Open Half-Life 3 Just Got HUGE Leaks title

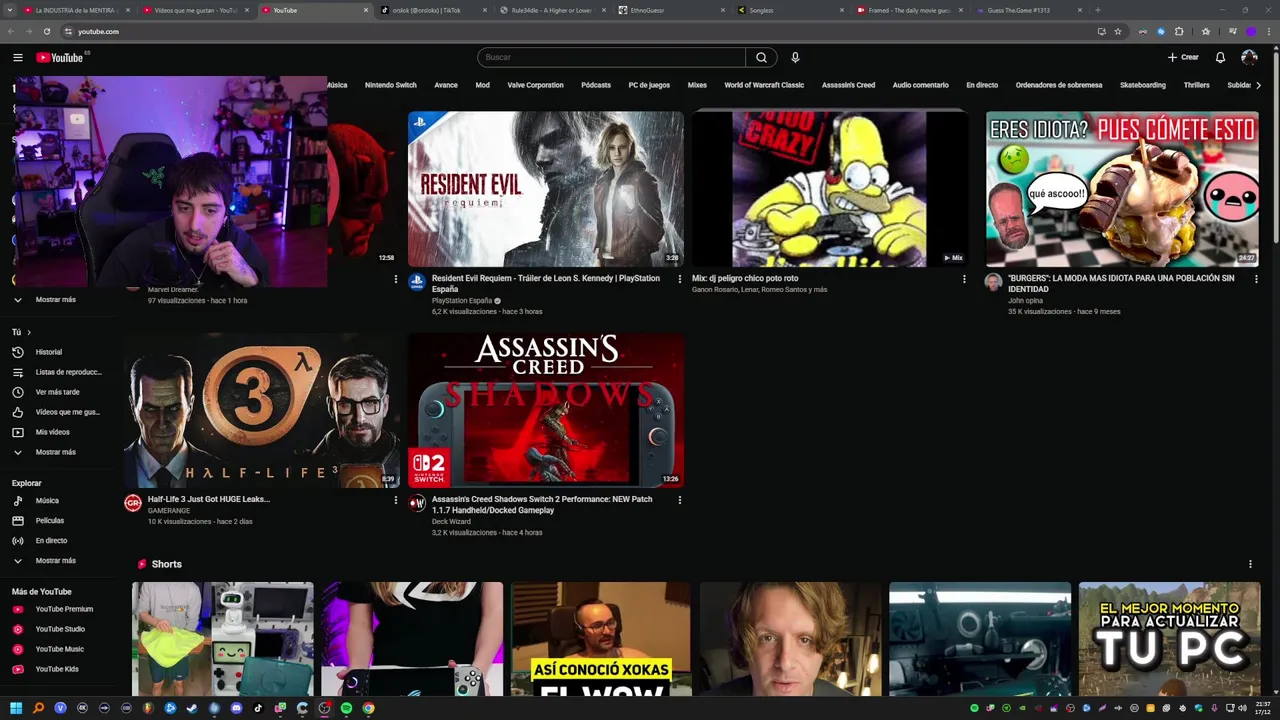coord(209,499)
